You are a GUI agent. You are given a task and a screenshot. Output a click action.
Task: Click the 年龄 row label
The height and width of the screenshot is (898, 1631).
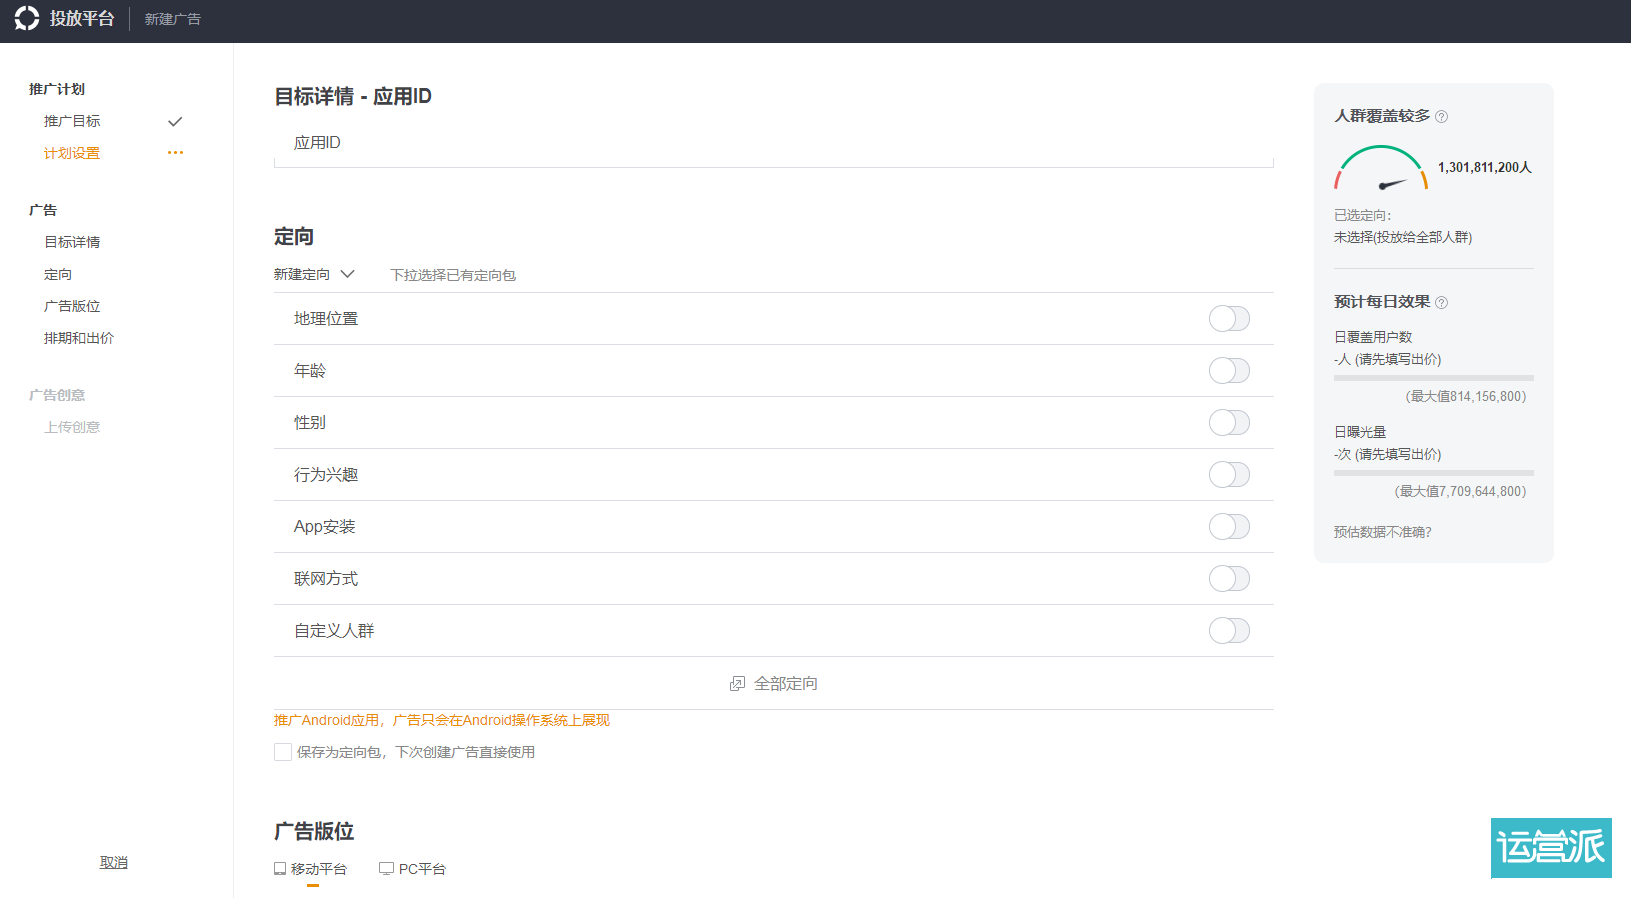pos(310,371)
